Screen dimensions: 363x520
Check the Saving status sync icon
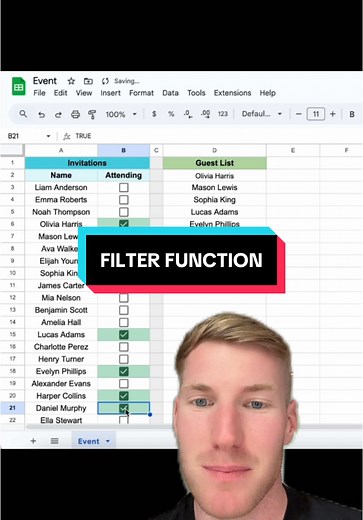pos(105,81)
